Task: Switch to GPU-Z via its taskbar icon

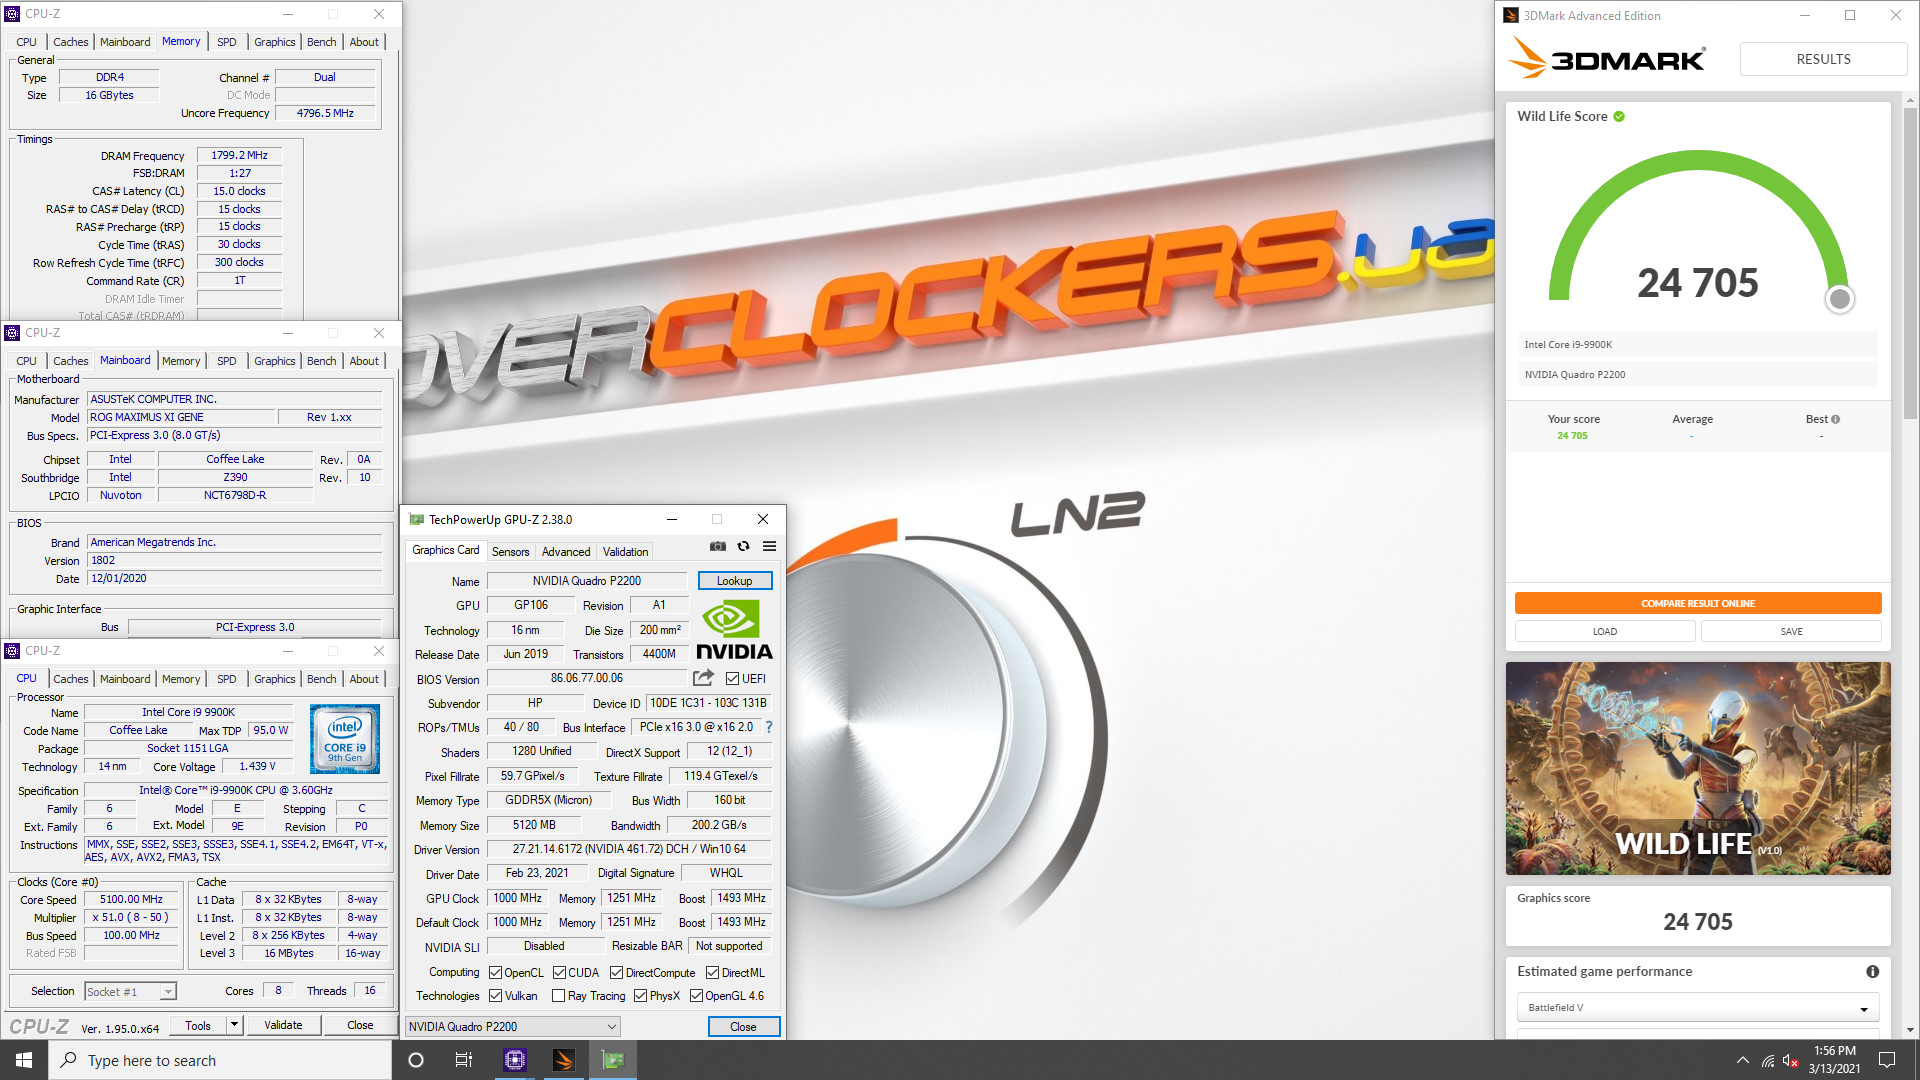Action: tap(613, 1060)
